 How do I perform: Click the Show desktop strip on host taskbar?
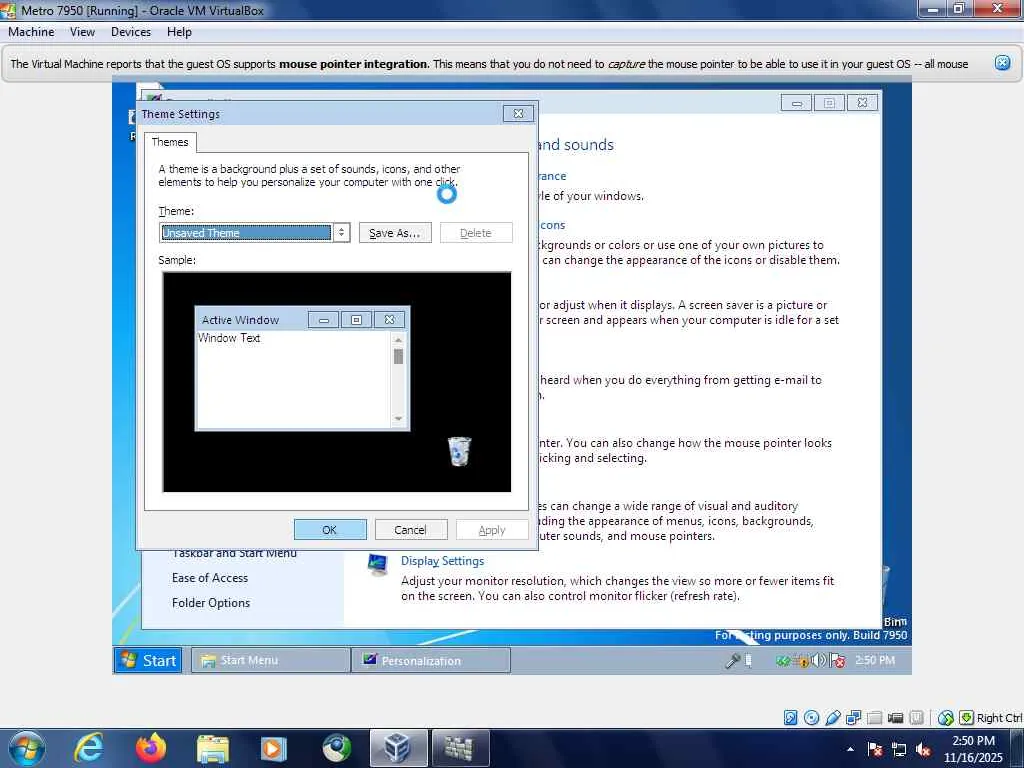pos(1019,748)
